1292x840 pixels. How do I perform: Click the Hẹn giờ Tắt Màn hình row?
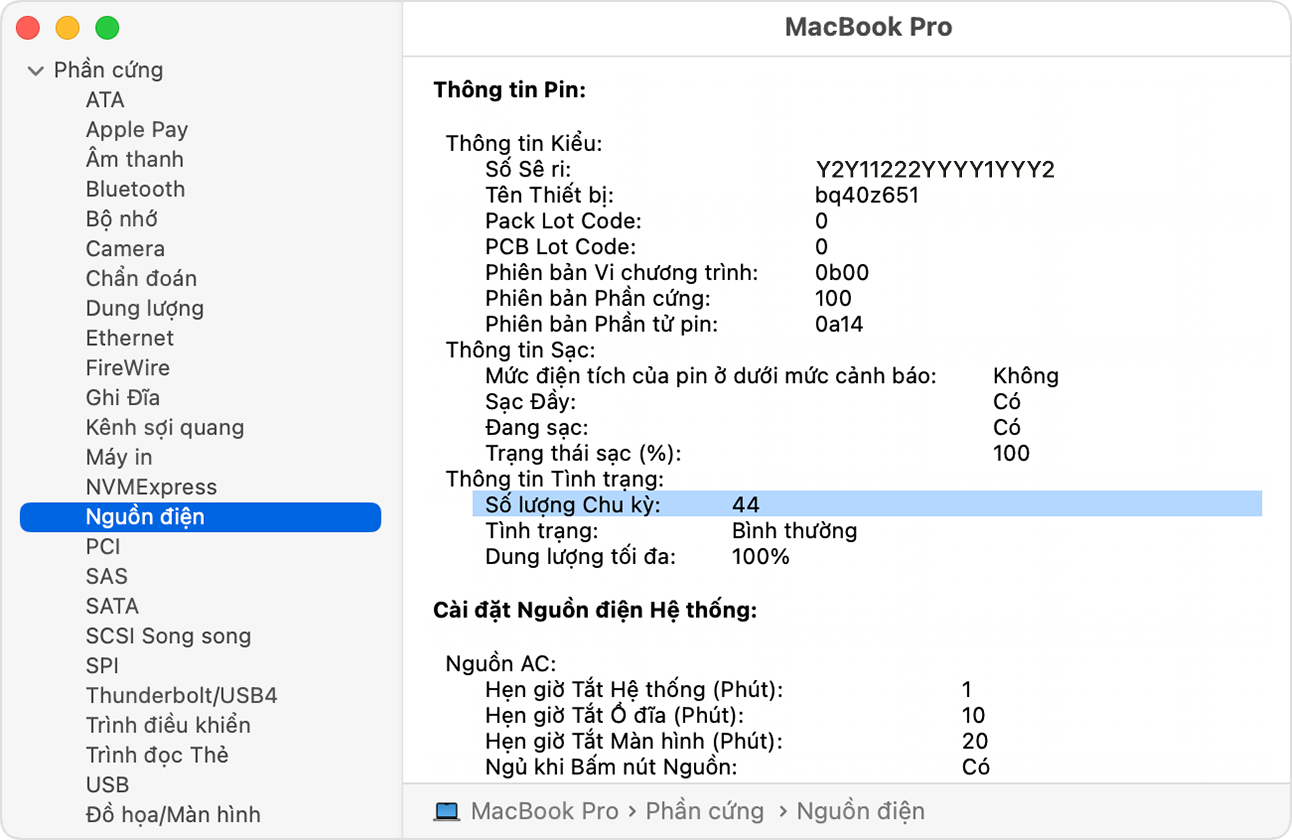[x=737, y=741]
